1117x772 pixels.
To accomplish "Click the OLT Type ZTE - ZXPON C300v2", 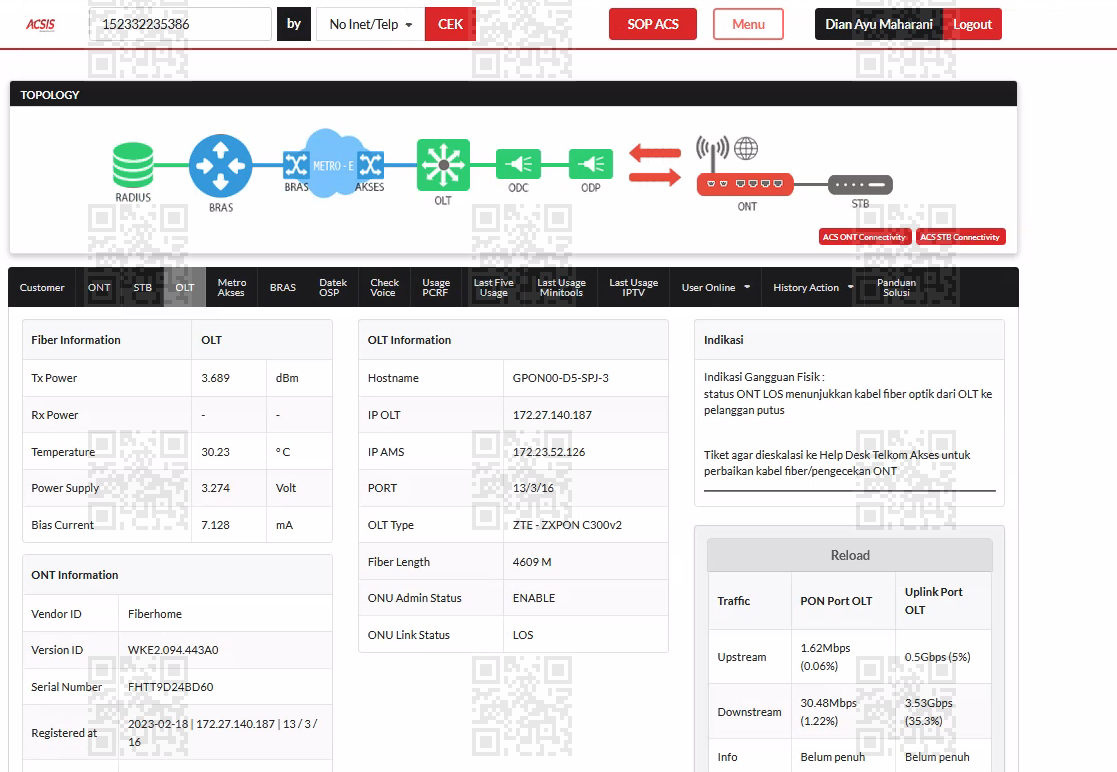I will click(x=567, y=526).
